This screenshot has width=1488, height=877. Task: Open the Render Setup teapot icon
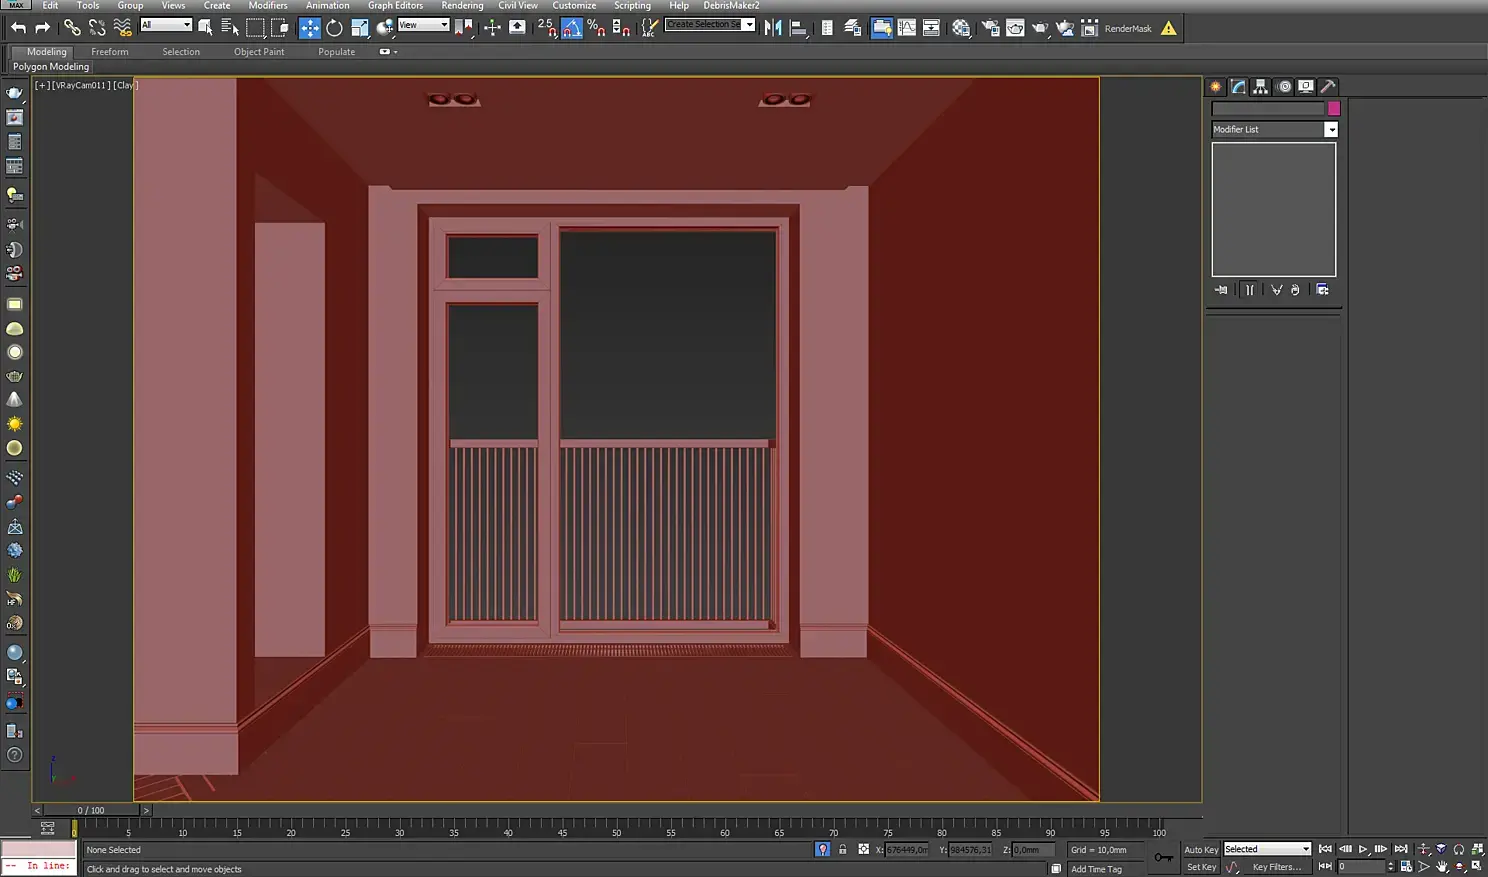tap(990, 28)
